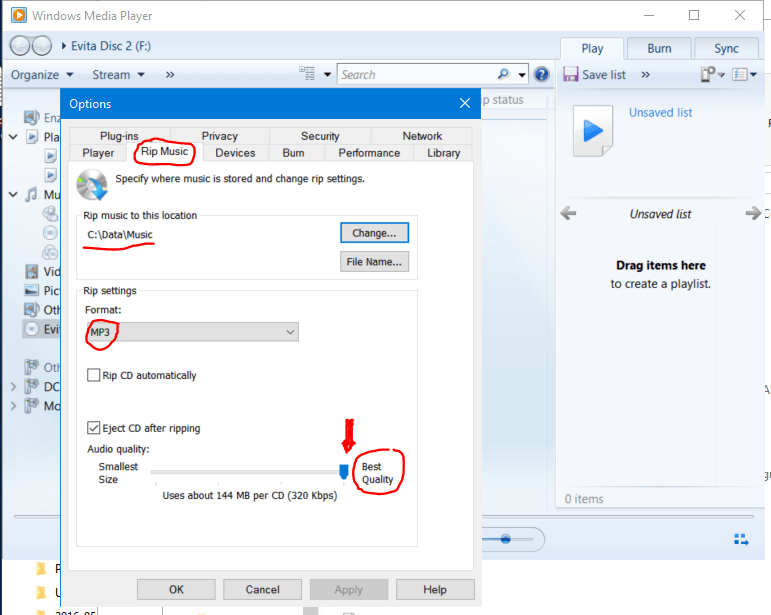Click the blue Help question mark icon
771x615 pixels.
click(542, 74)
